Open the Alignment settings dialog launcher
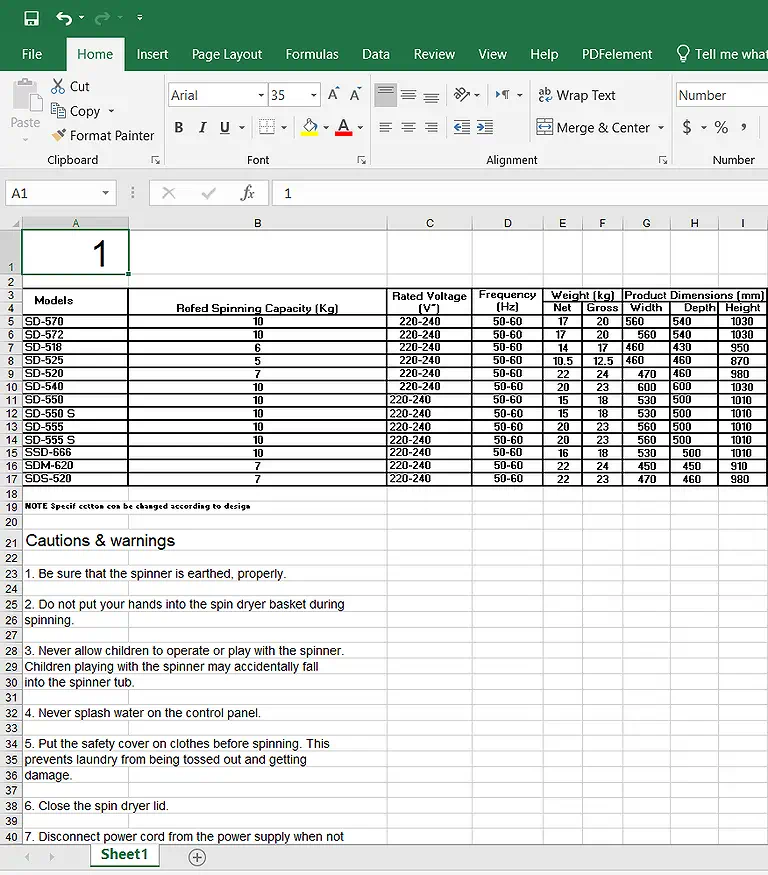The height and width of the screenshot is (875, 768). [663, 160]
